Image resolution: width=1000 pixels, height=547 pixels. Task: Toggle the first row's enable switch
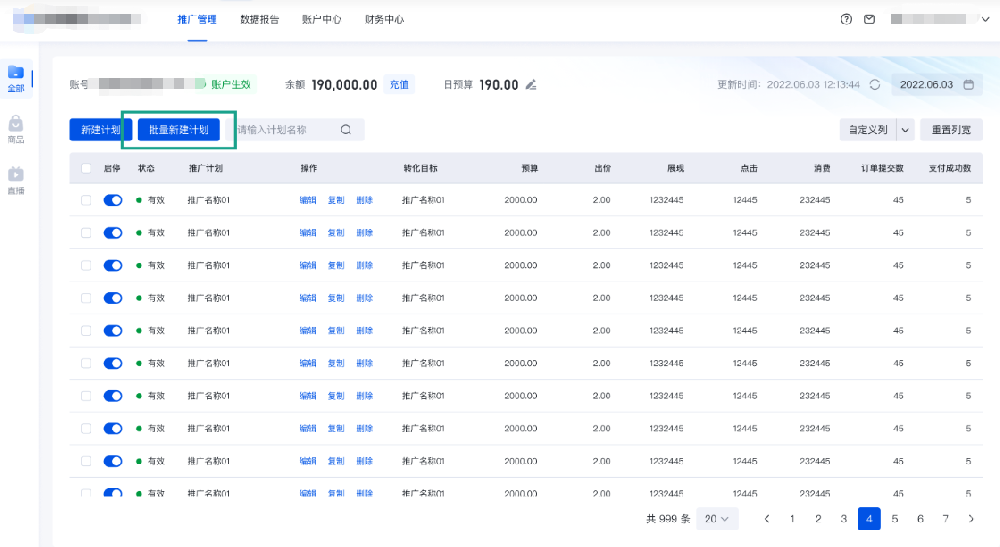click(x=113, y=200)
